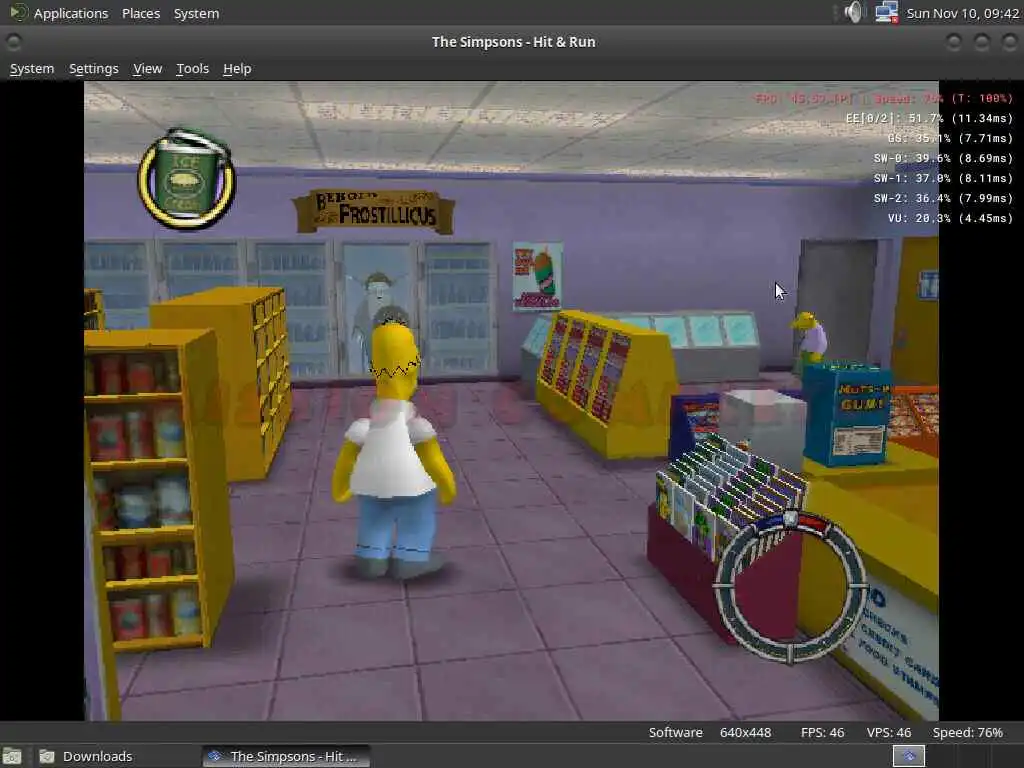Click the ice cream mission objective icon
Image resolution: width=1024 pixels, height=768 pixels.
tap(187, 180)
